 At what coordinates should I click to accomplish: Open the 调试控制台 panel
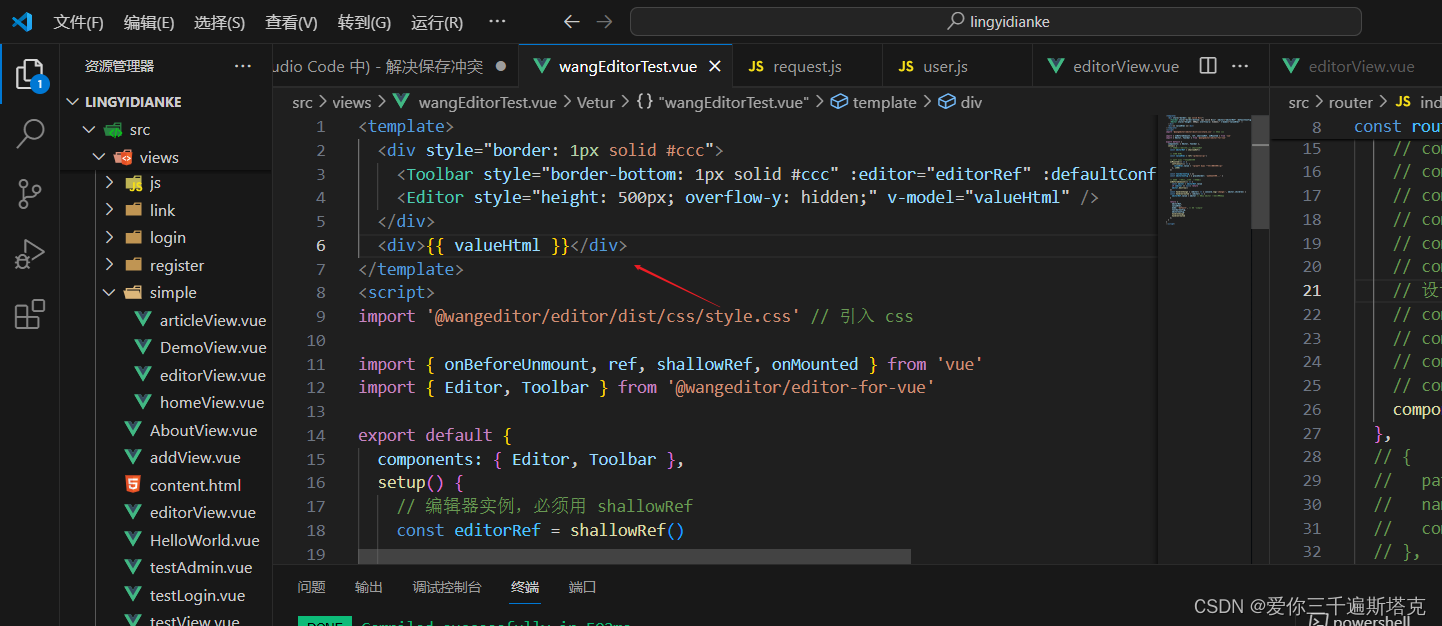(447, 588)
